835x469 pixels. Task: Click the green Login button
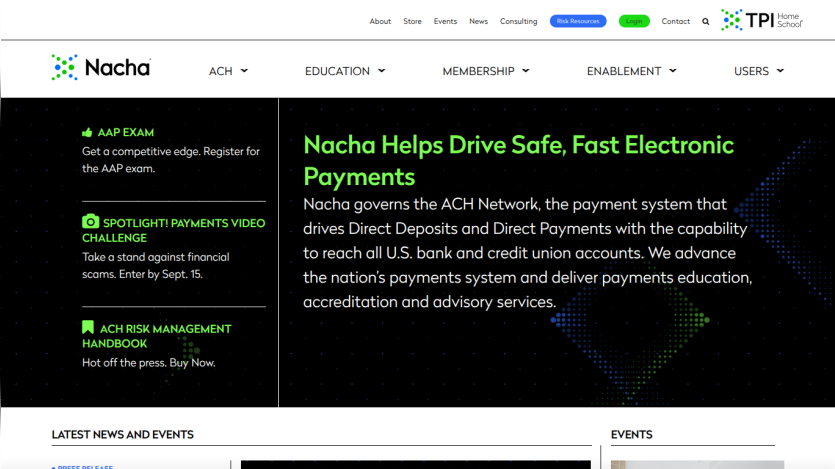tap(634, 21)
